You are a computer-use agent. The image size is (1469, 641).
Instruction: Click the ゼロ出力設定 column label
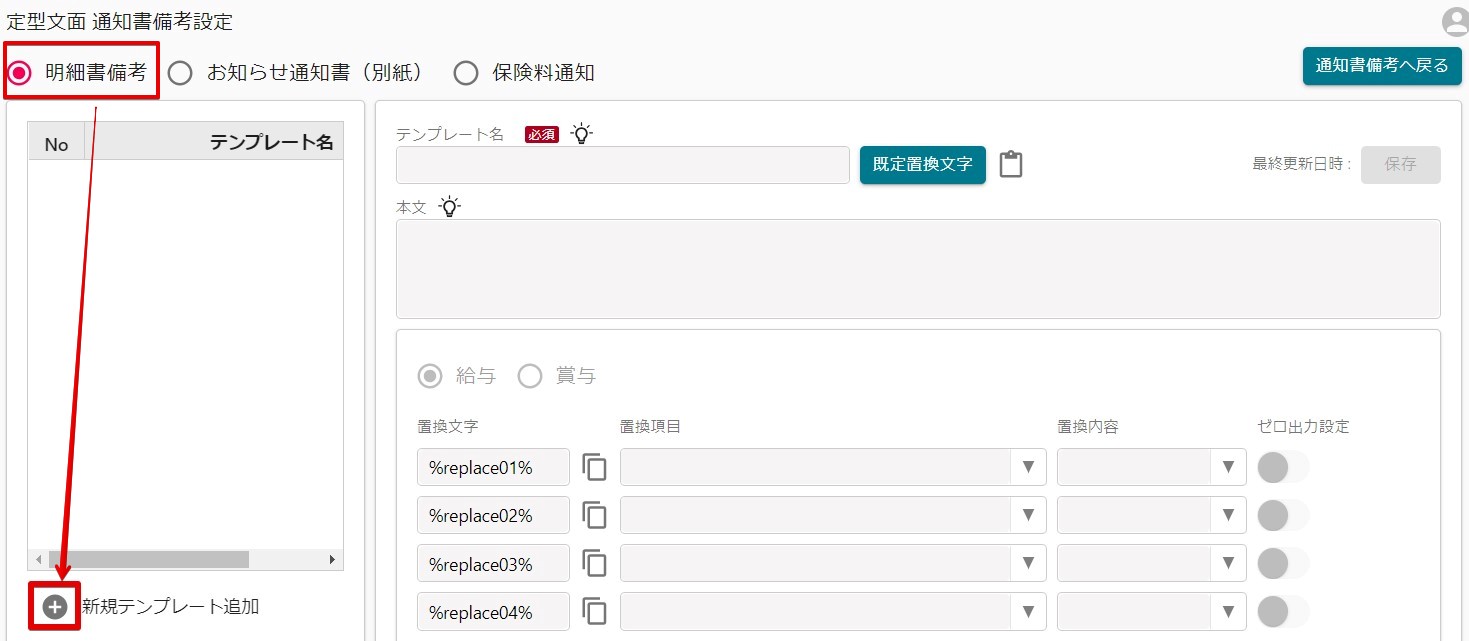(1303, 426)
